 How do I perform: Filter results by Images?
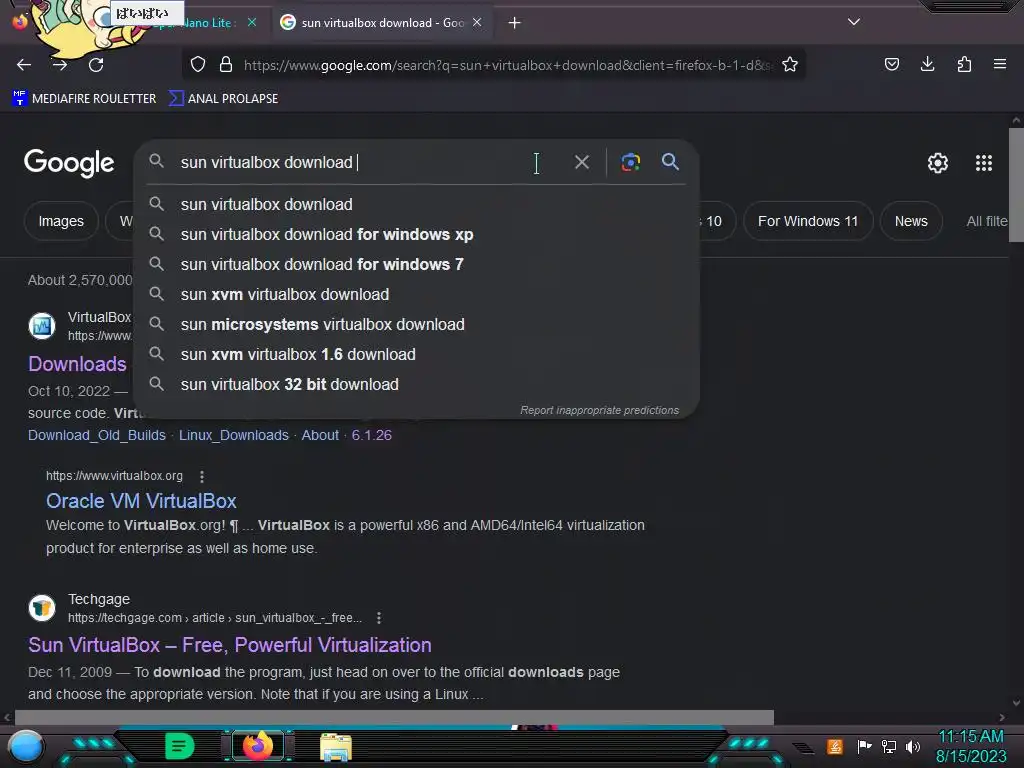(61, 221)
